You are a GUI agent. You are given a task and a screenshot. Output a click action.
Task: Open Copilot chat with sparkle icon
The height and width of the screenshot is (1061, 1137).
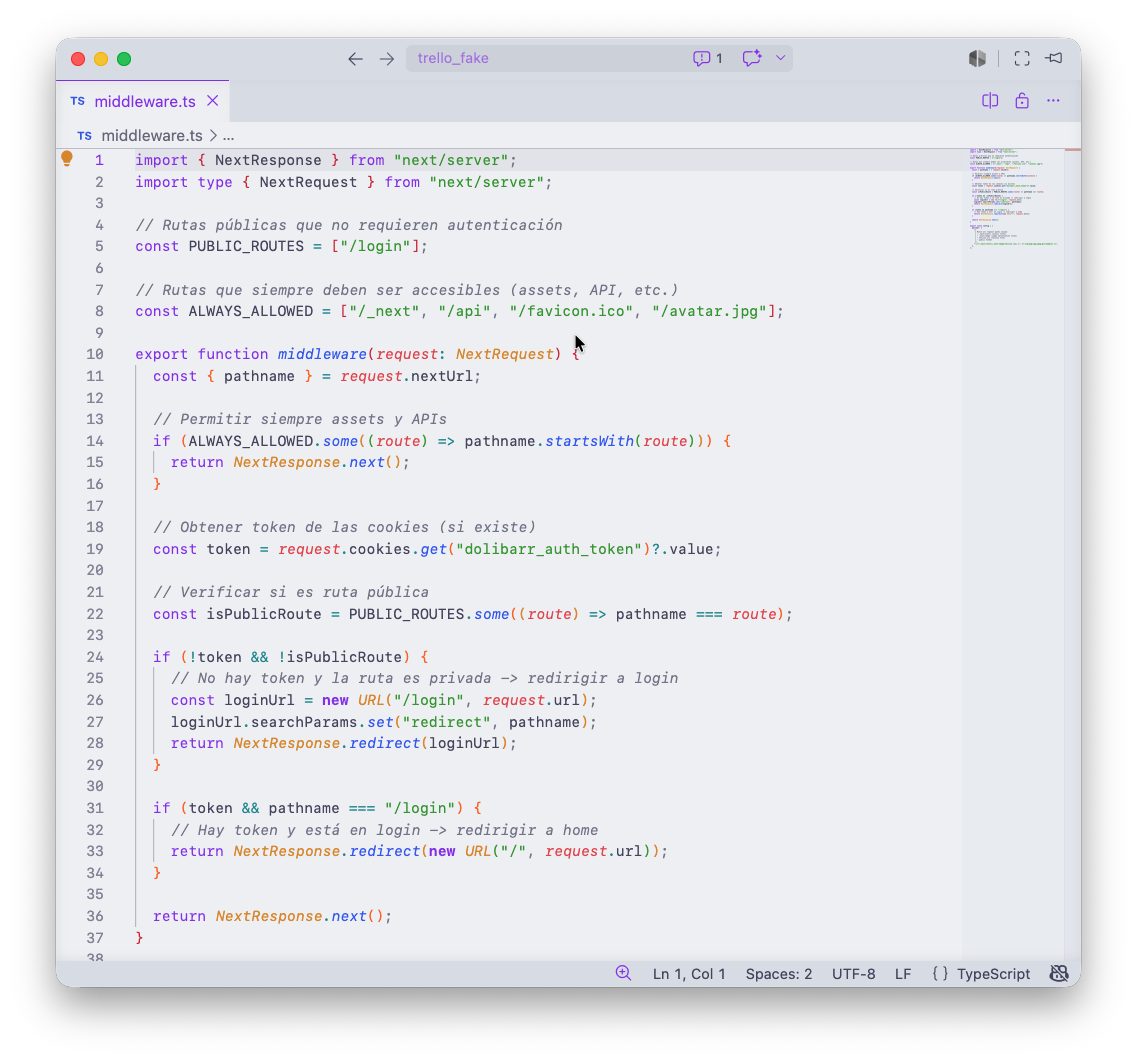[x=752, y=58]
